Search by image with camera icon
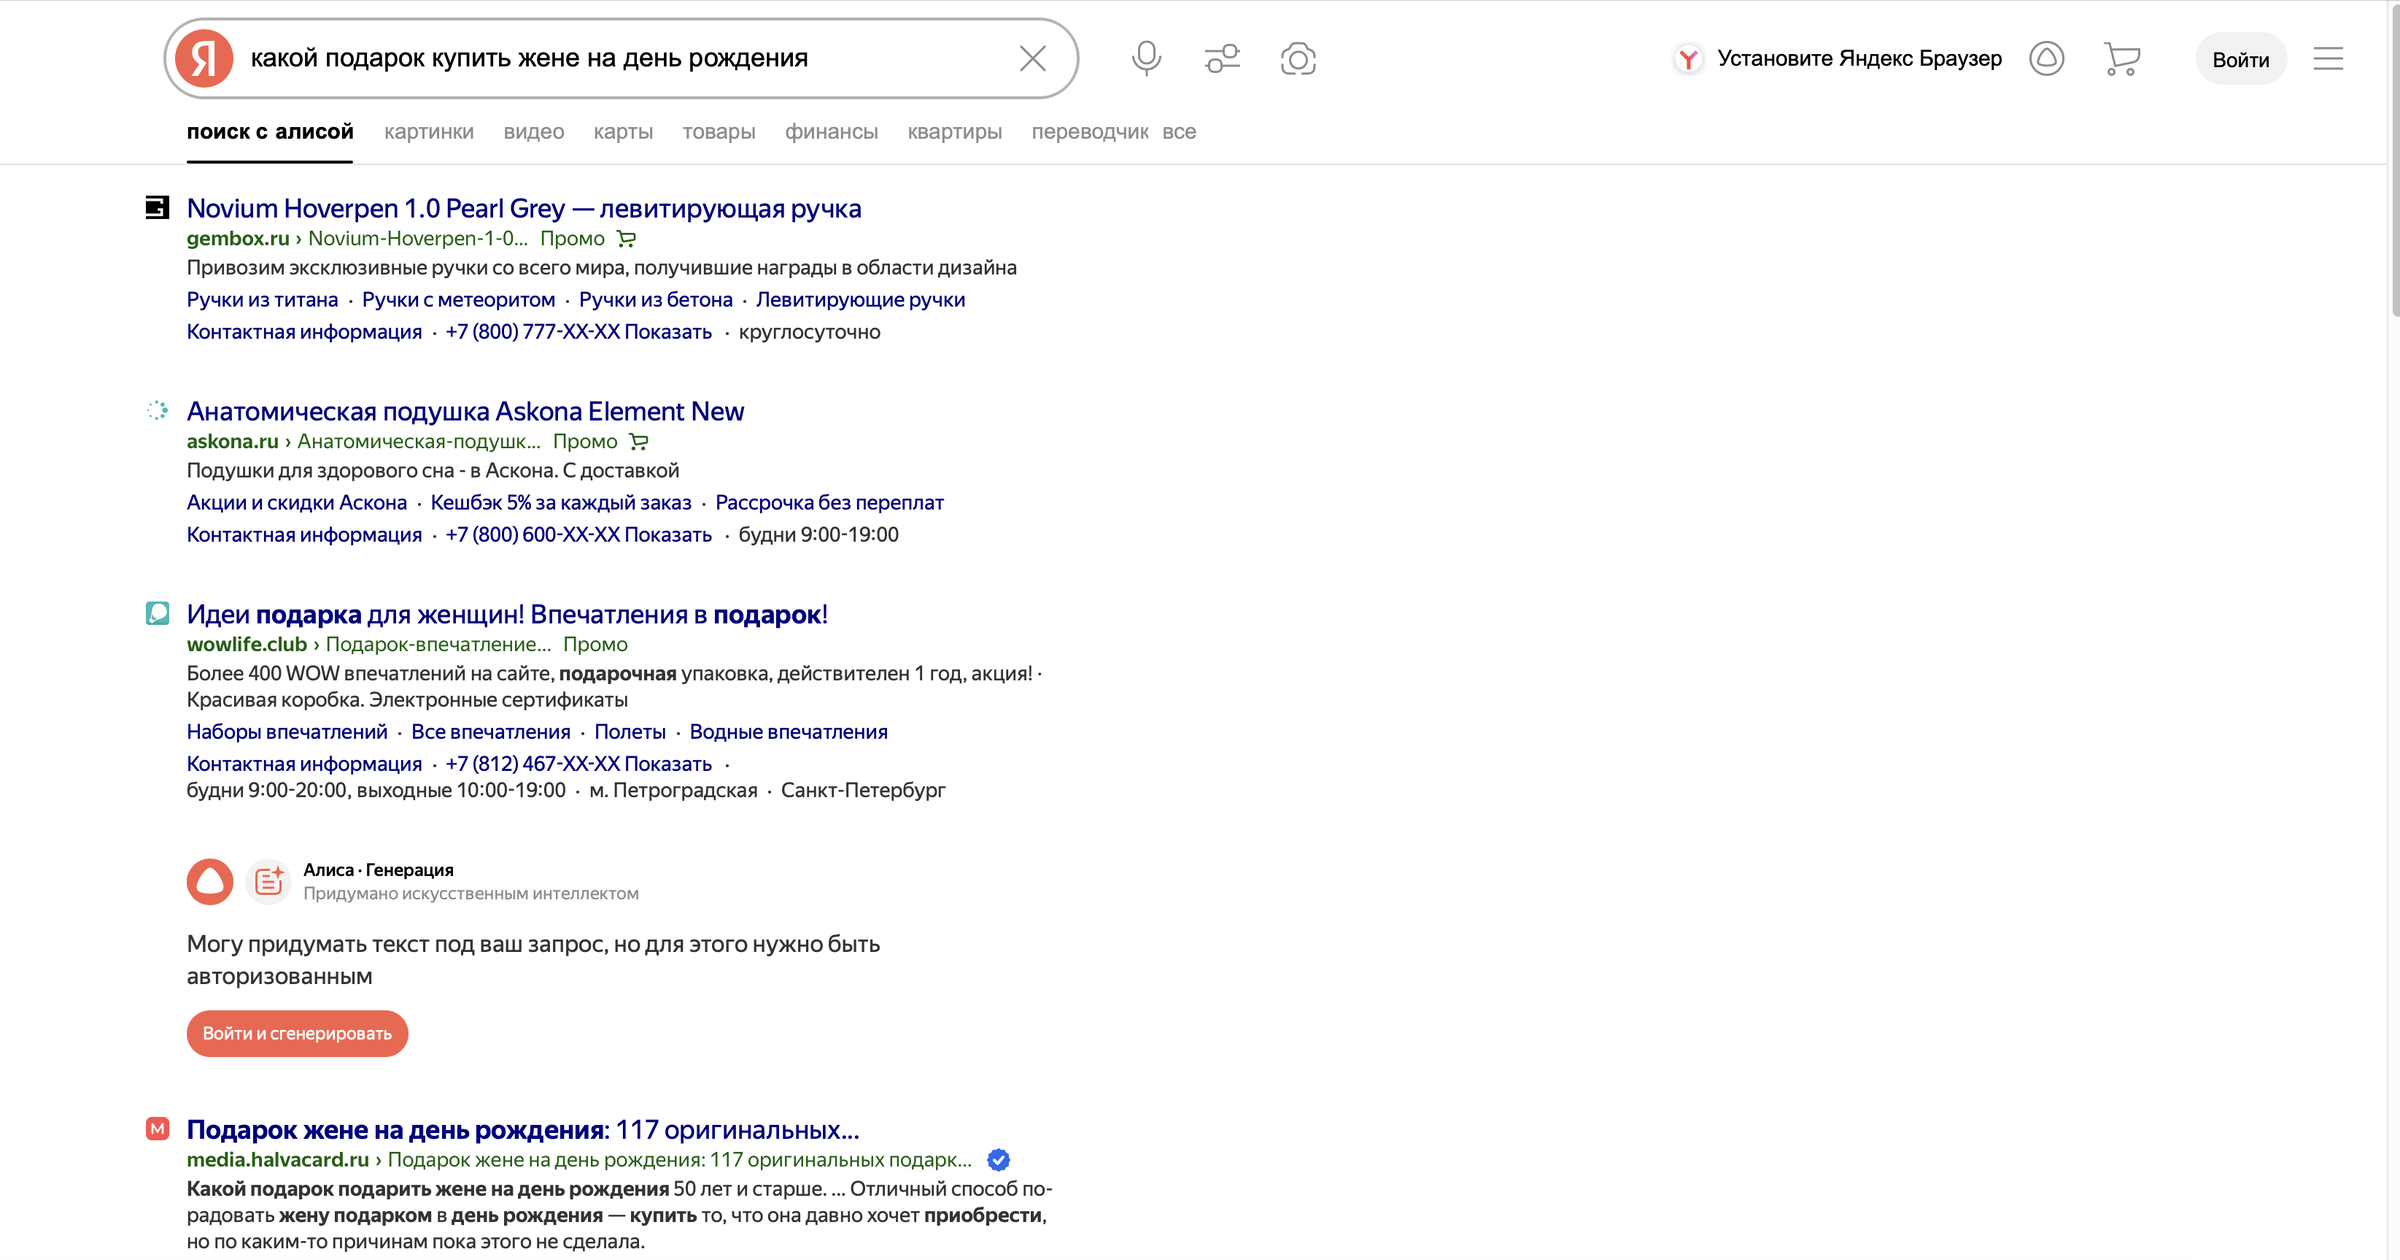 (1298, 58)
